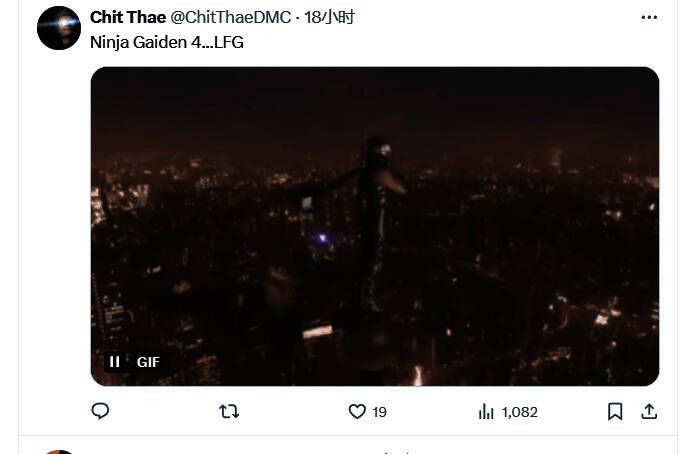Click the partially visible avatar of the next tweet
The width and height of the screenshot is (694, 454).
(x=59, y=450)
